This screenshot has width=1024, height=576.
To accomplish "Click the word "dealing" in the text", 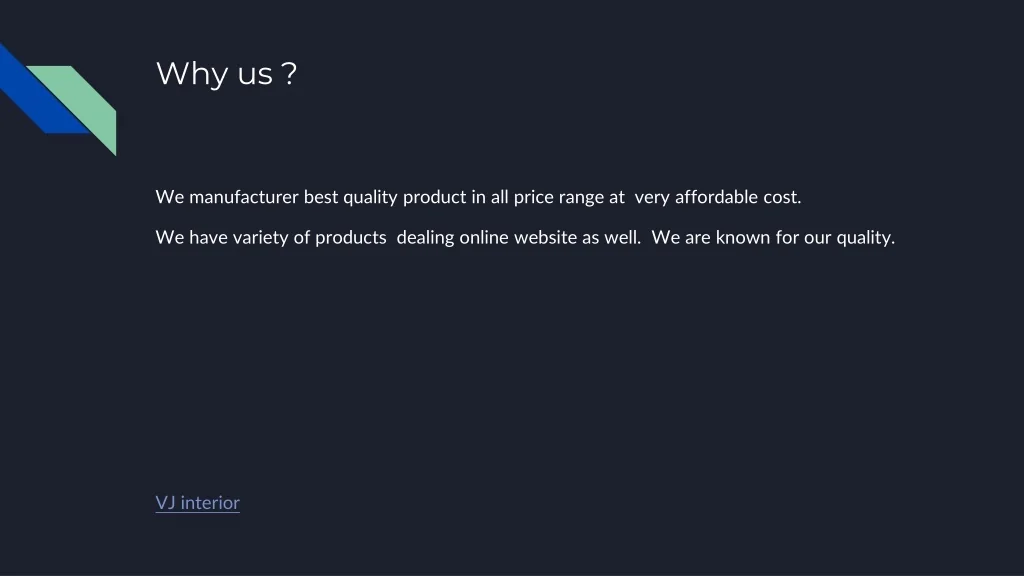I will tap(425, 238).
